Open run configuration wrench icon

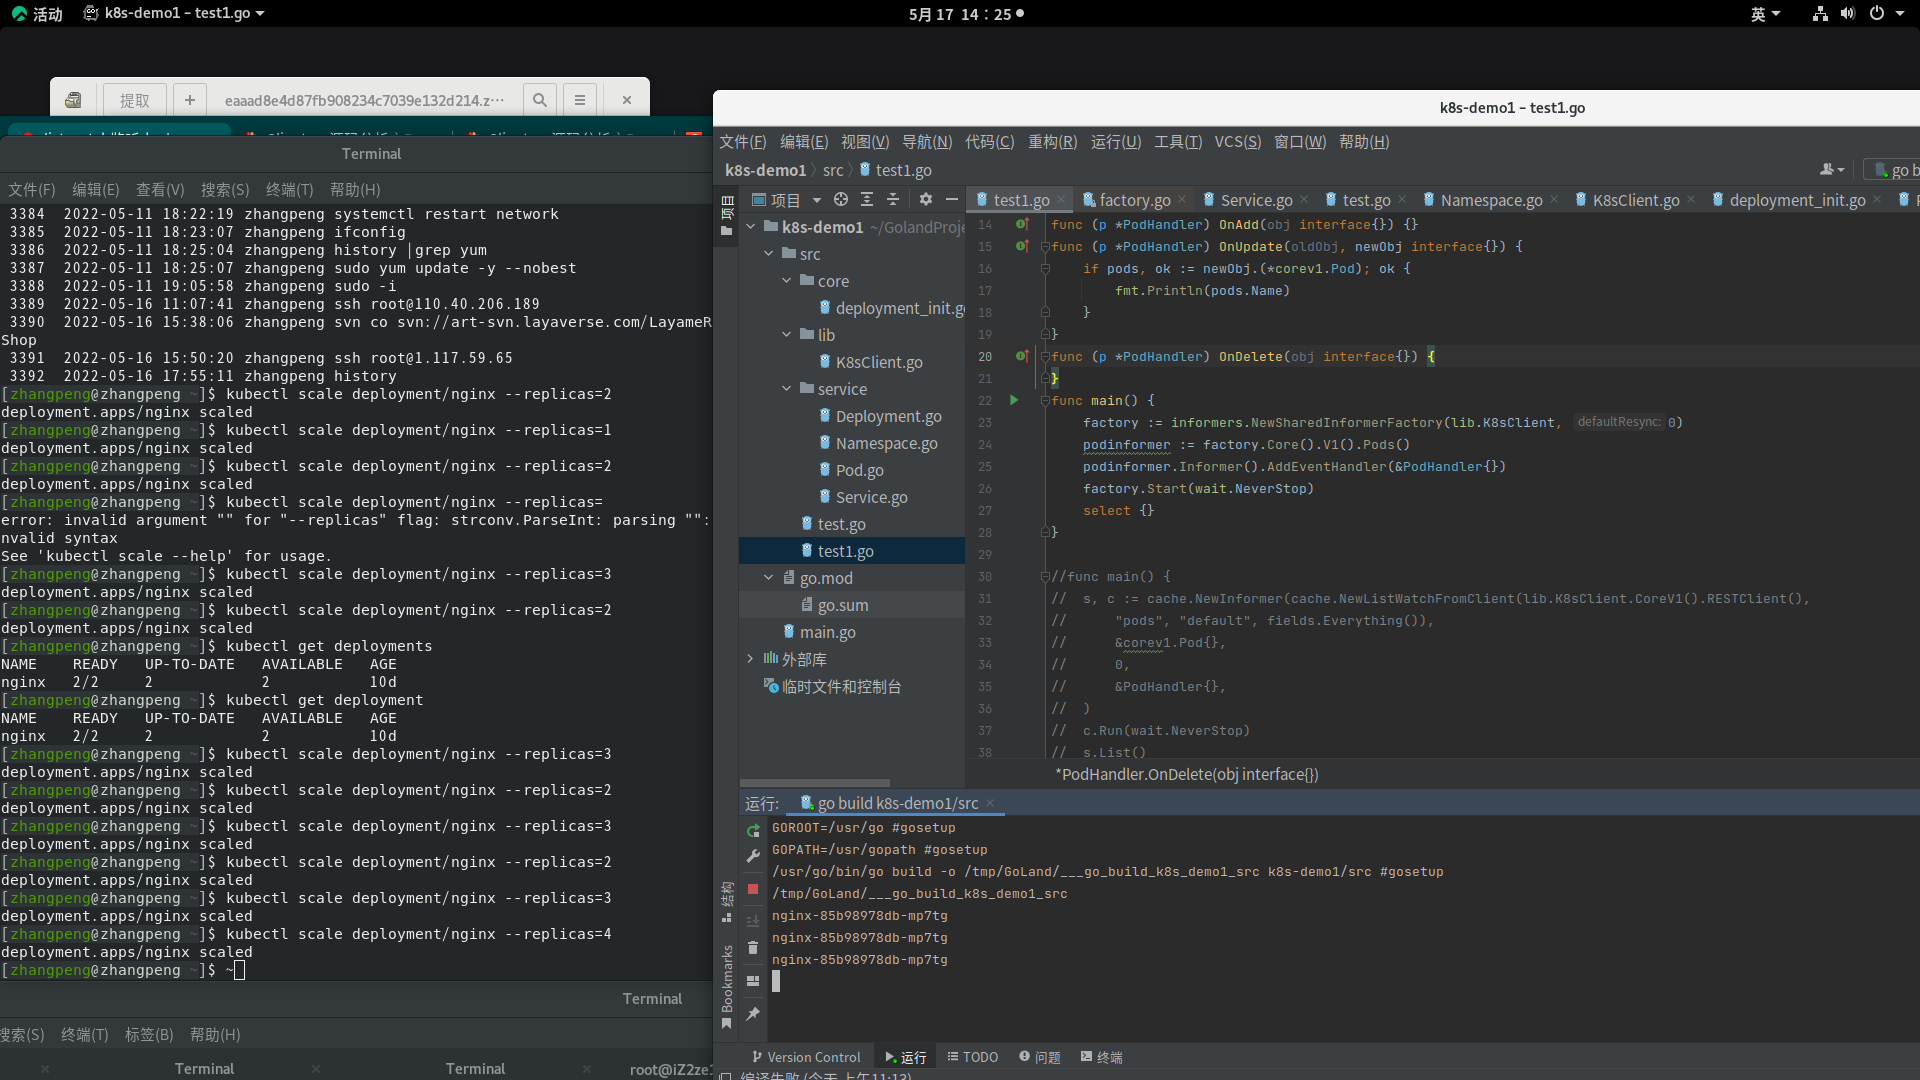tap(753, 857)
